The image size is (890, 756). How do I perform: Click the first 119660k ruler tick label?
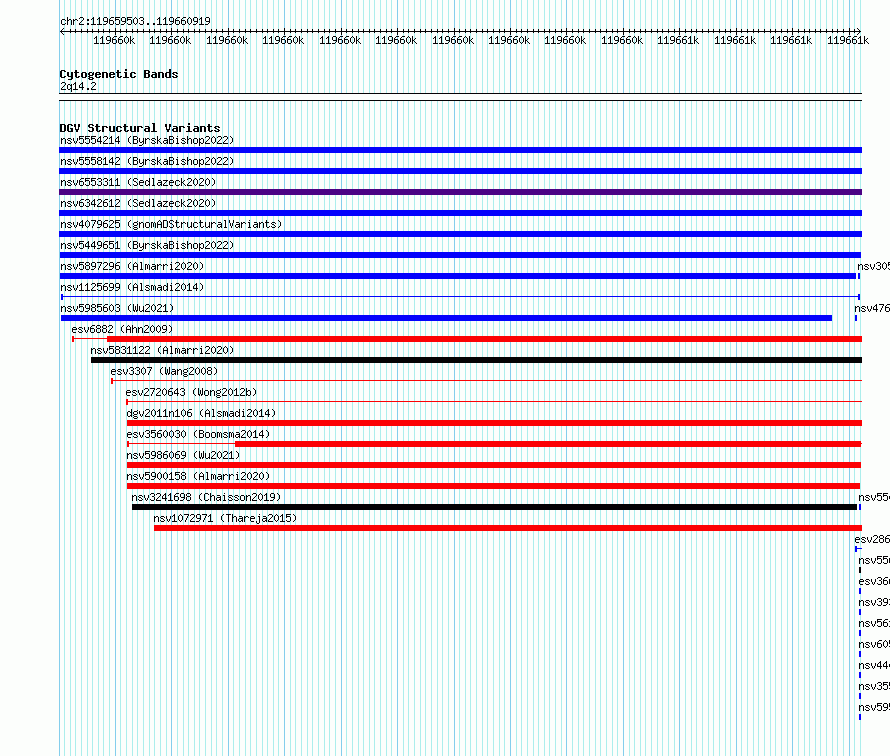click(x=114, y=40)
